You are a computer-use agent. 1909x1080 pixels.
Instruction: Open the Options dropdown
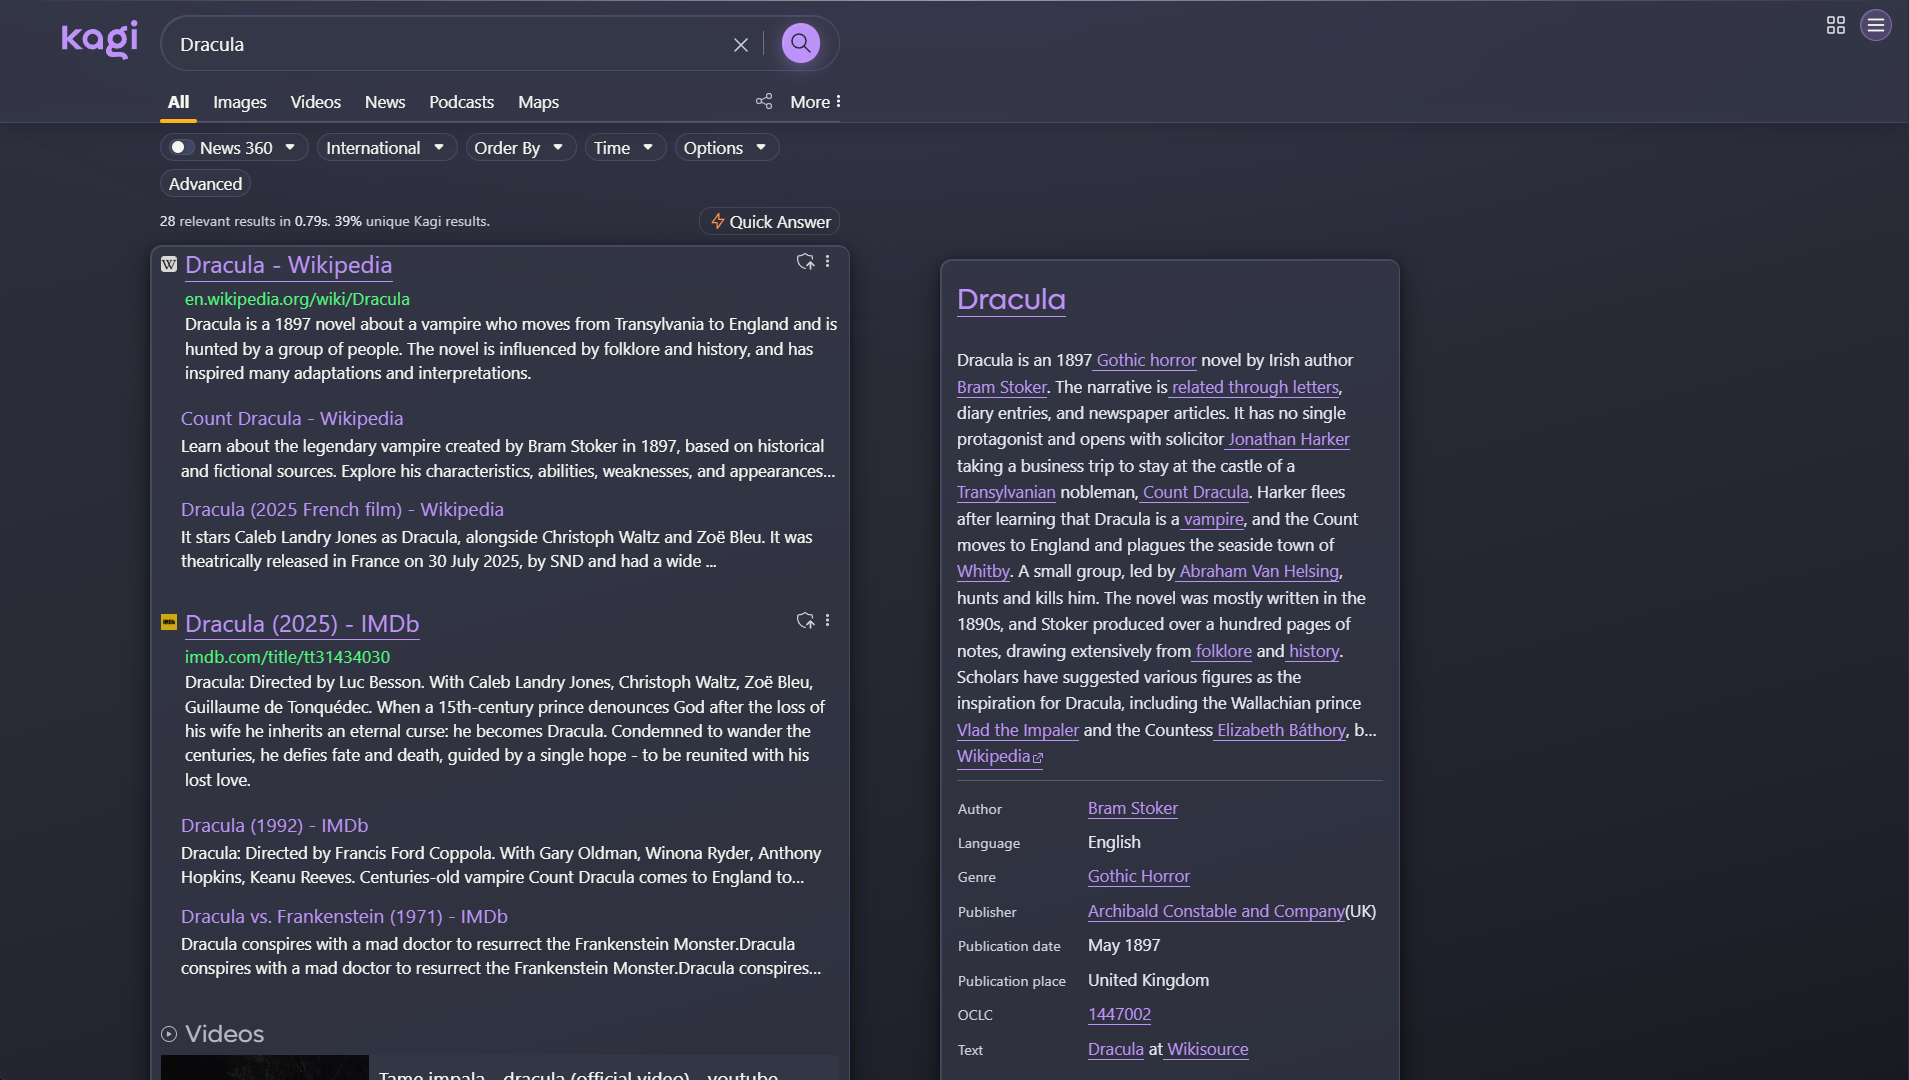point(726,148)
